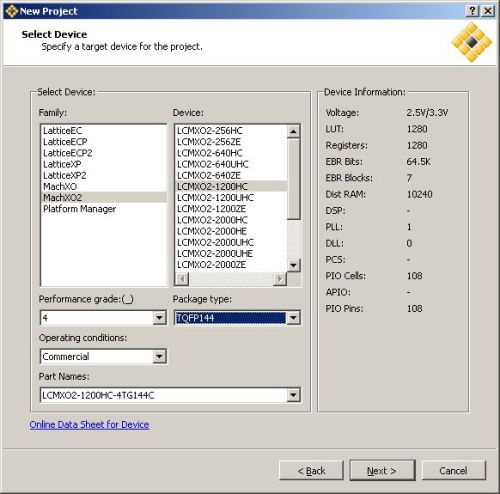Image resolution: width=500 pixels, height=494 pixels.
Task: Choose device LCMXO2-640UHC
Action: tap(231, 164)
